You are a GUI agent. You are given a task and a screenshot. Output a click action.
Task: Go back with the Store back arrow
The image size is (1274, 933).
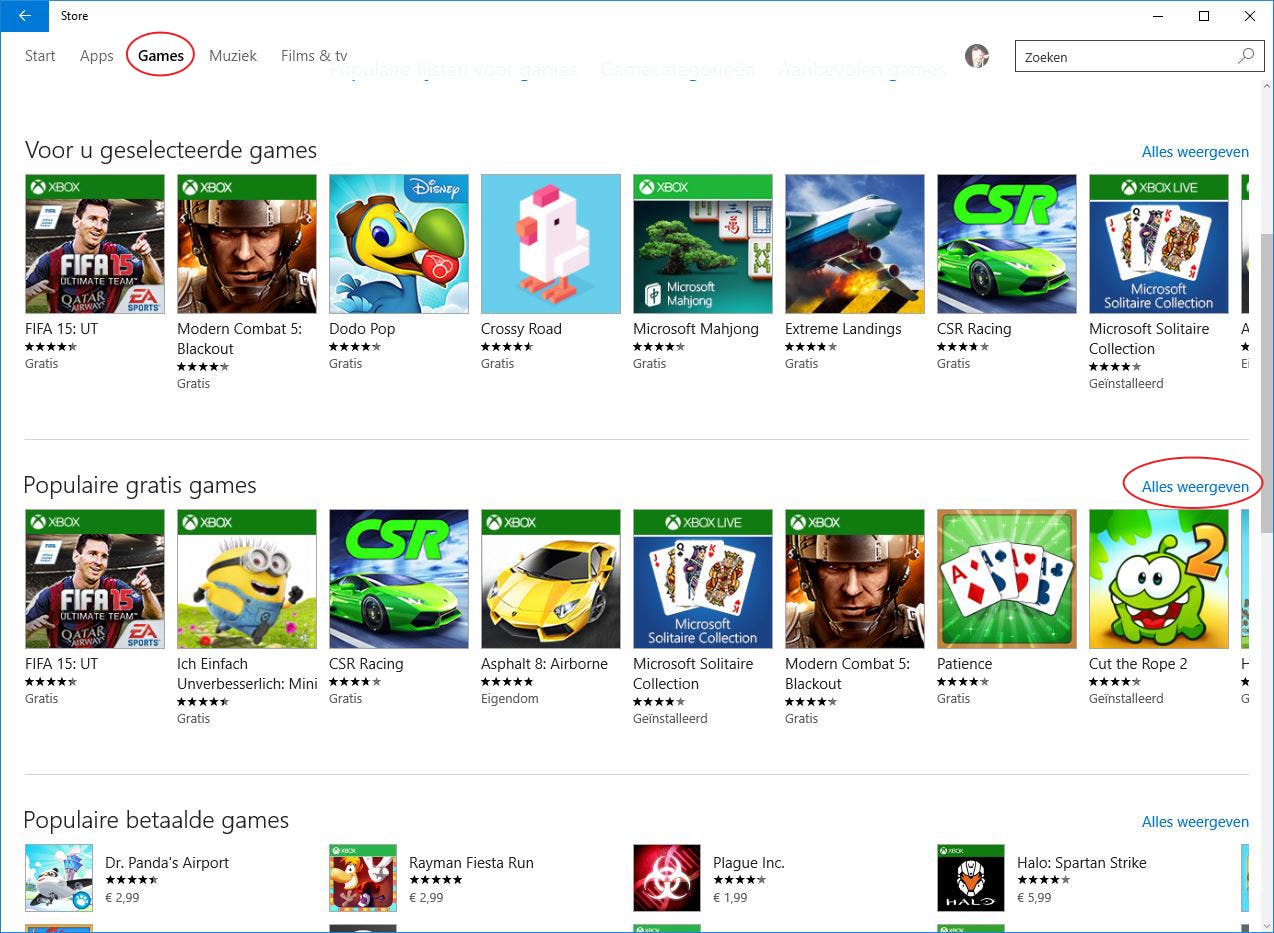pos(24,16)
